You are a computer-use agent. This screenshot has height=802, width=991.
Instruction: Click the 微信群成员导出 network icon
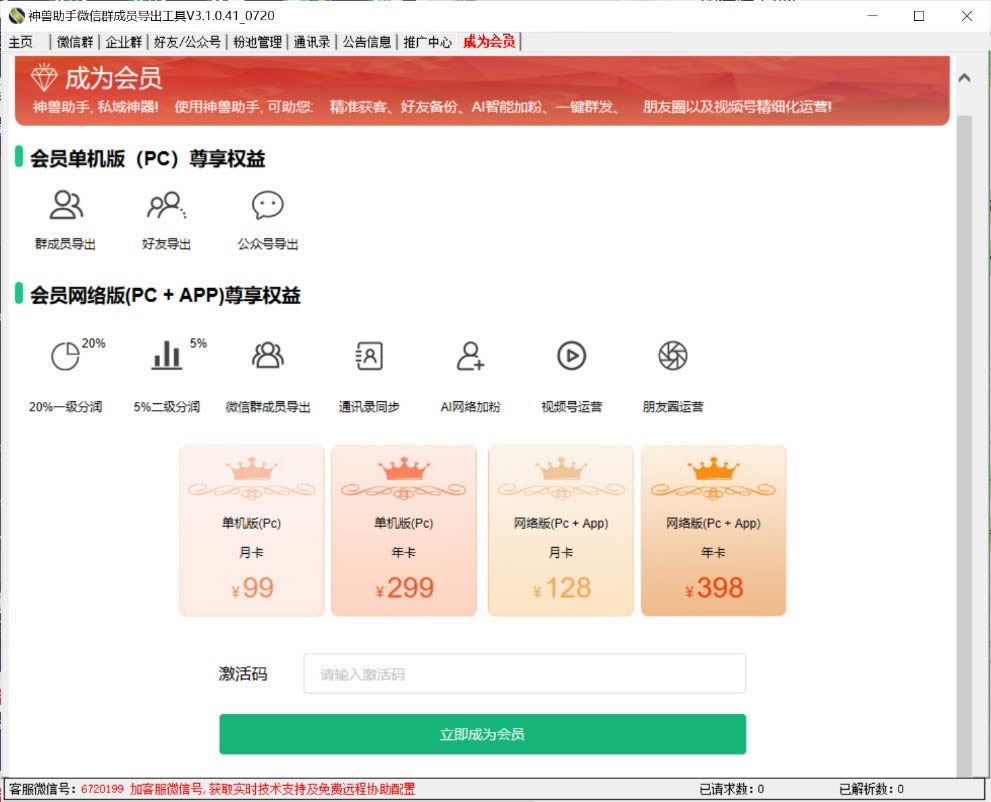click(267, 355)
